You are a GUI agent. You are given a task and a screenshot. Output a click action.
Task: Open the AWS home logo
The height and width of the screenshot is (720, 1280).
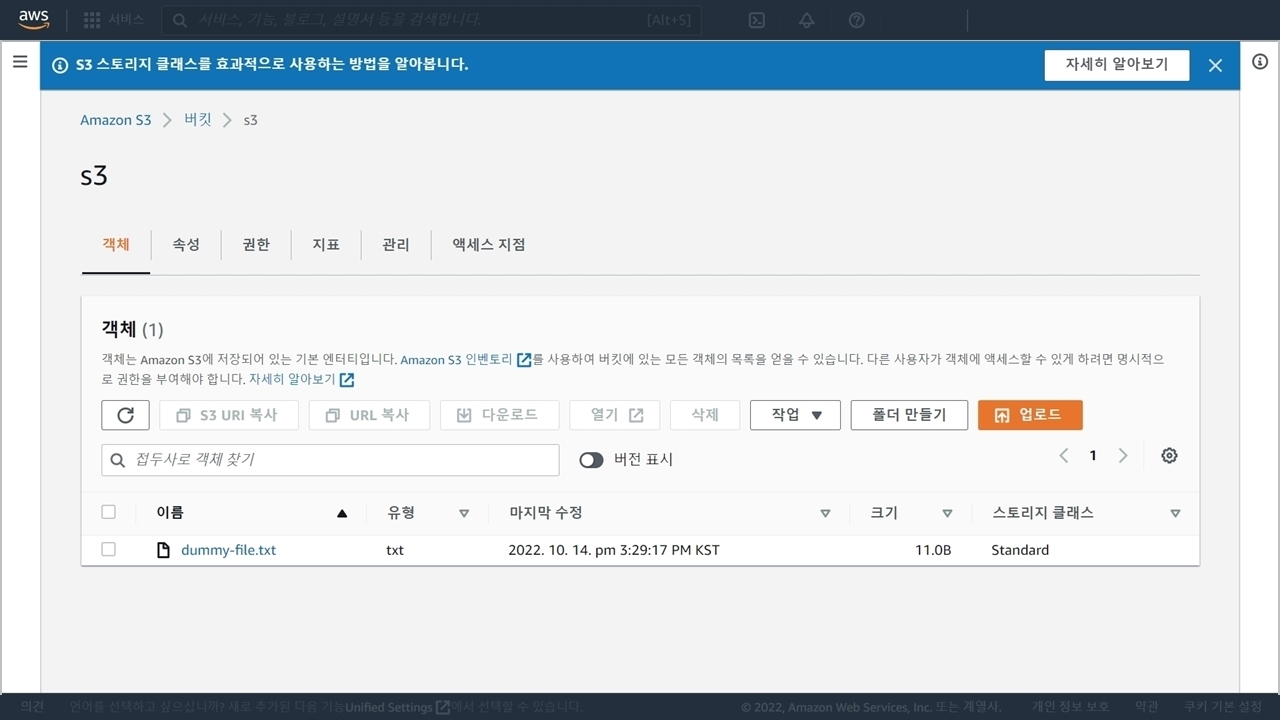point(33,20)
